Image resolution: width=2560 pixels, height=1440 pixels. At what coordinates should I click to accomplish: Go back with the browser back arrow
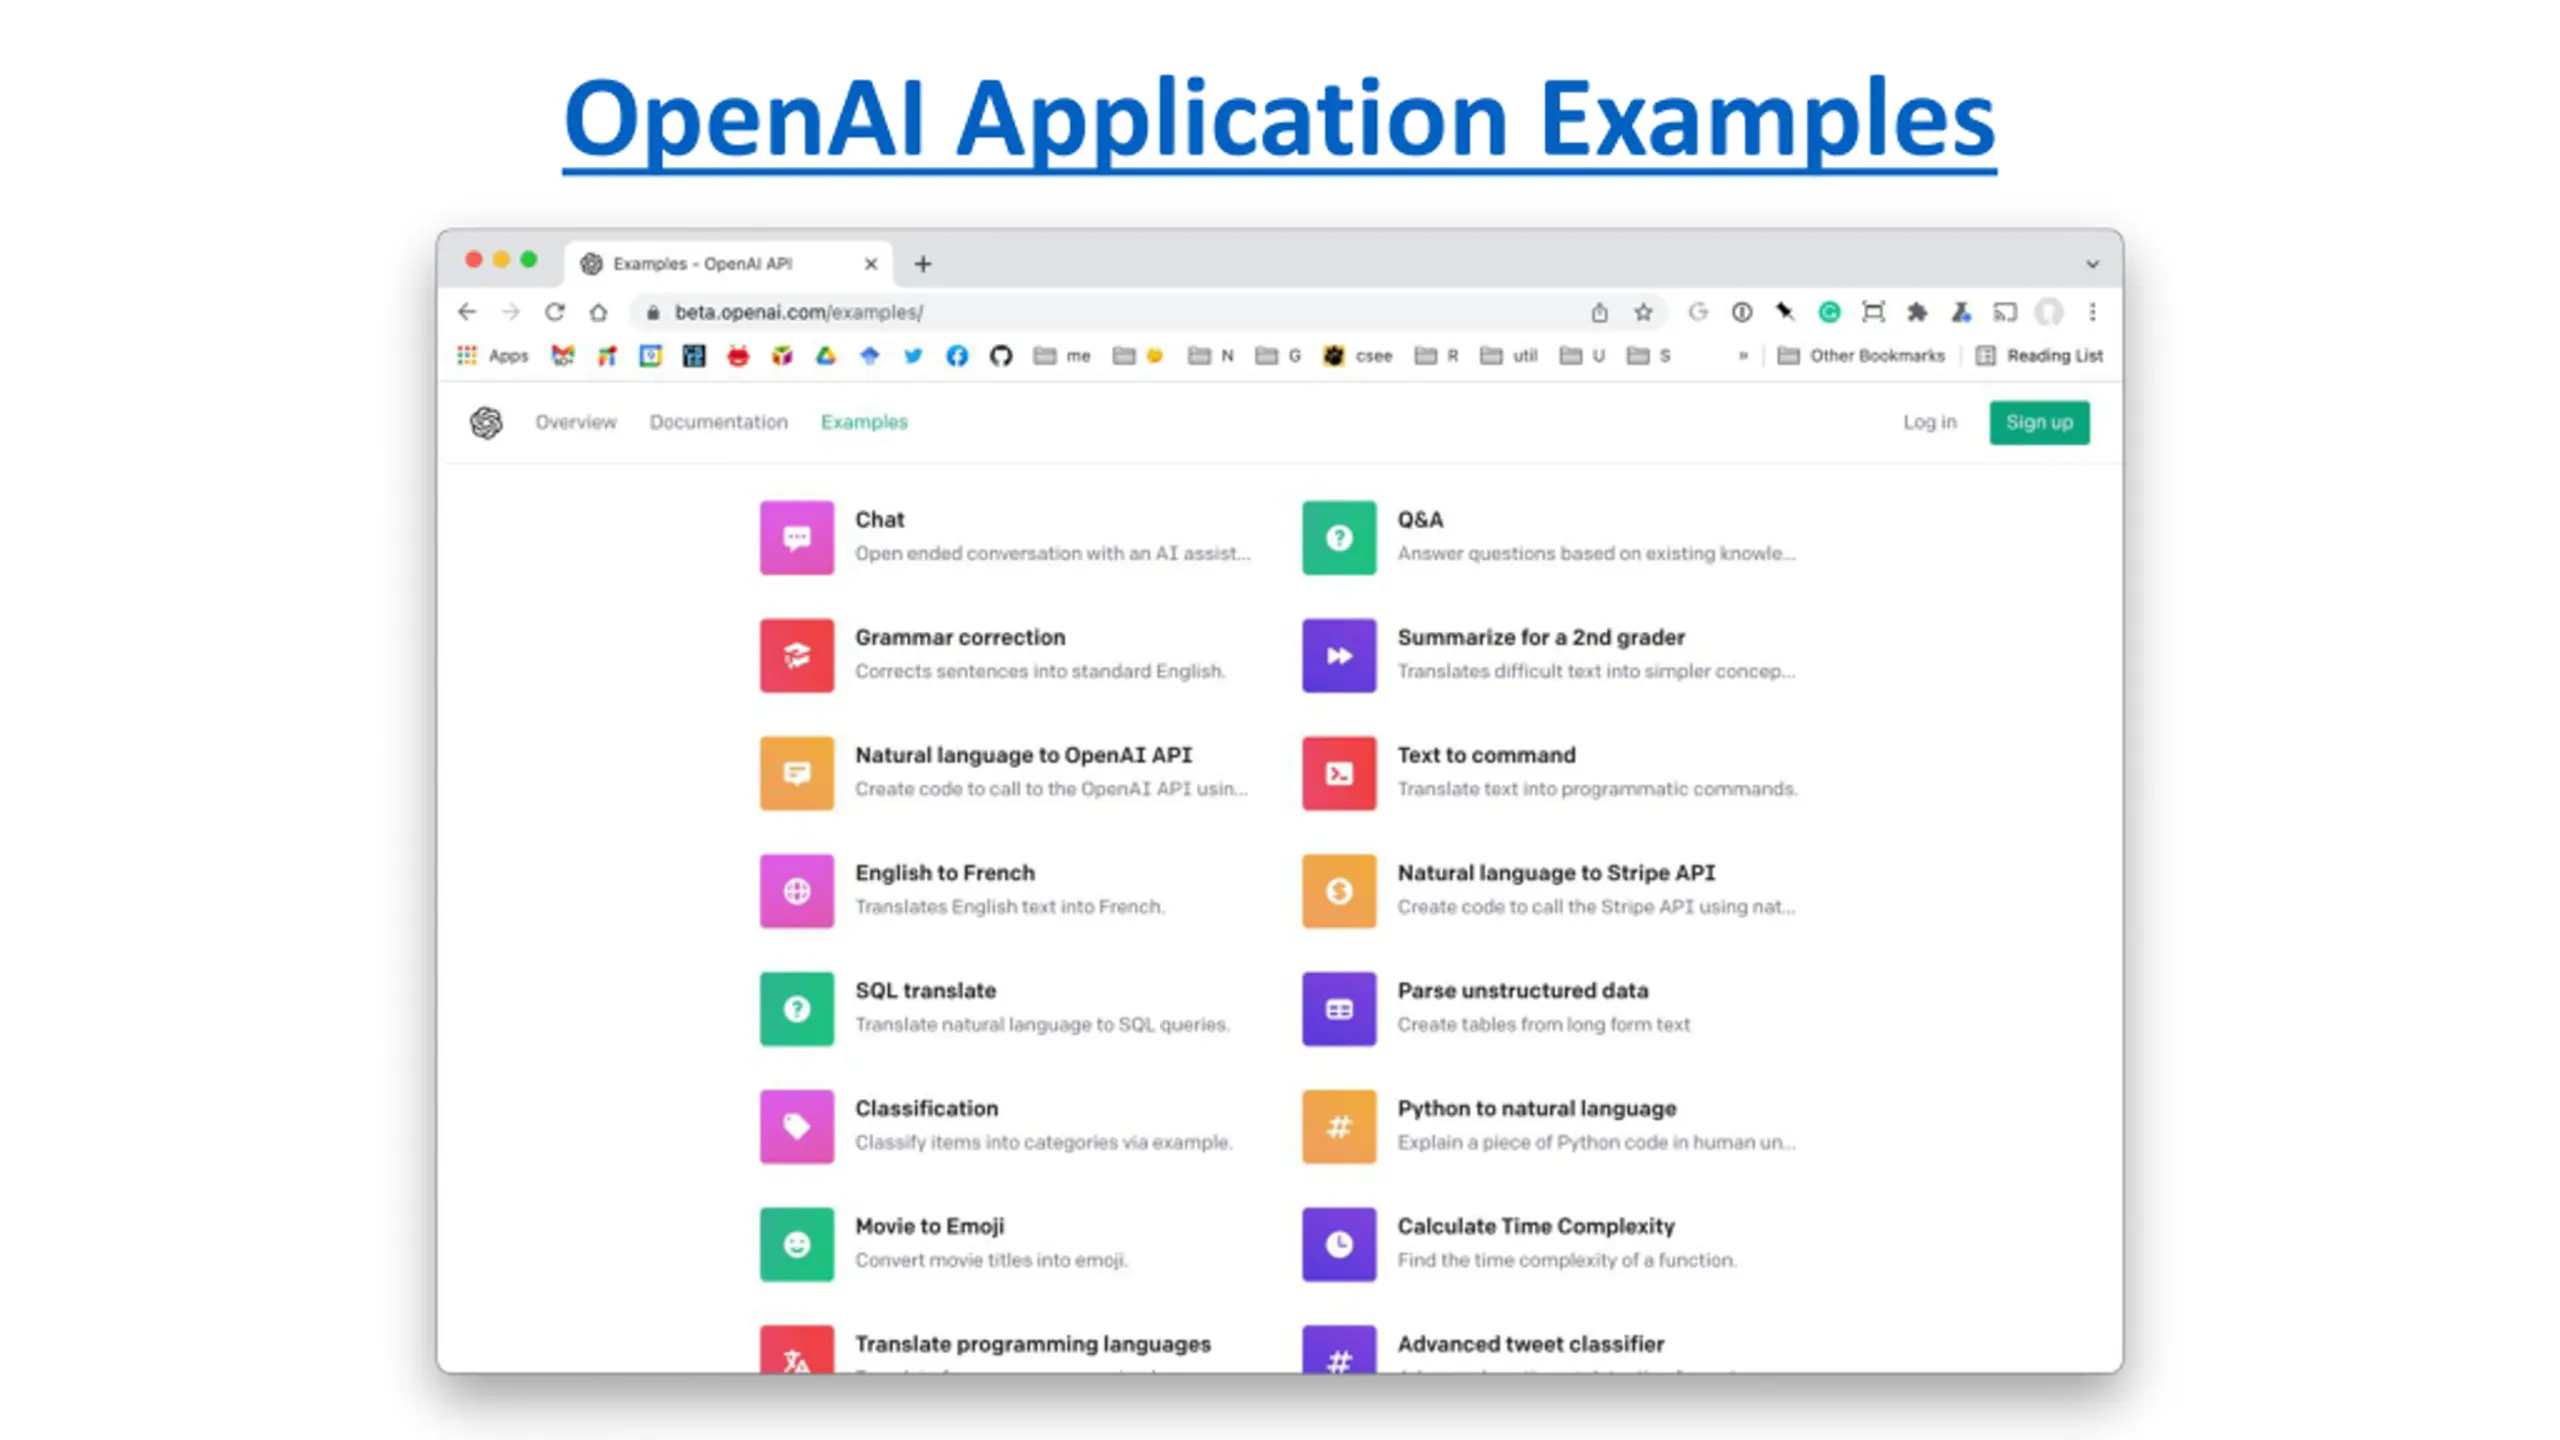467,312
